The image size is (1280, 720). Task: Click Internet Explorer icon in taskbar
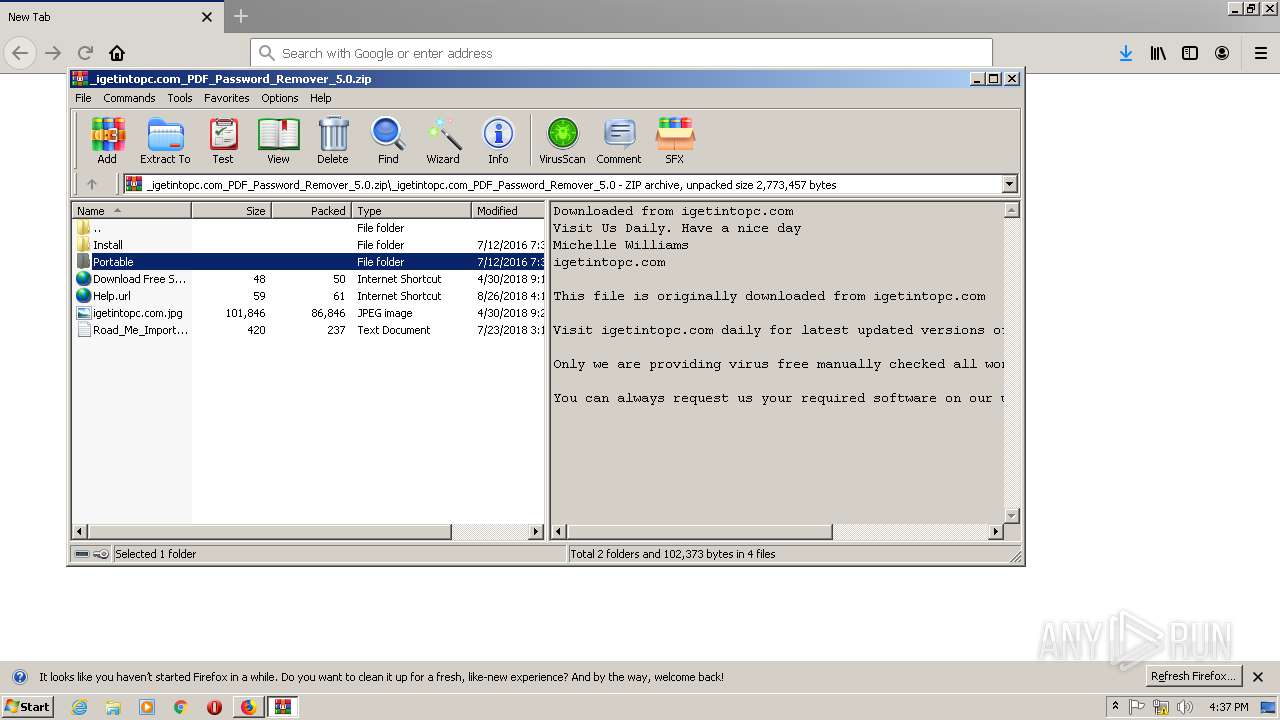click(x=79, y=707)
